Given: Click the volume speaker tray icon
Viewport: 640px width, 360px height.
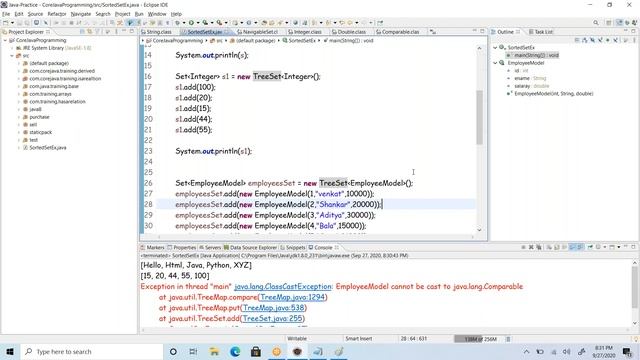Looking at the screenshot, I should [x=567, y=351].
